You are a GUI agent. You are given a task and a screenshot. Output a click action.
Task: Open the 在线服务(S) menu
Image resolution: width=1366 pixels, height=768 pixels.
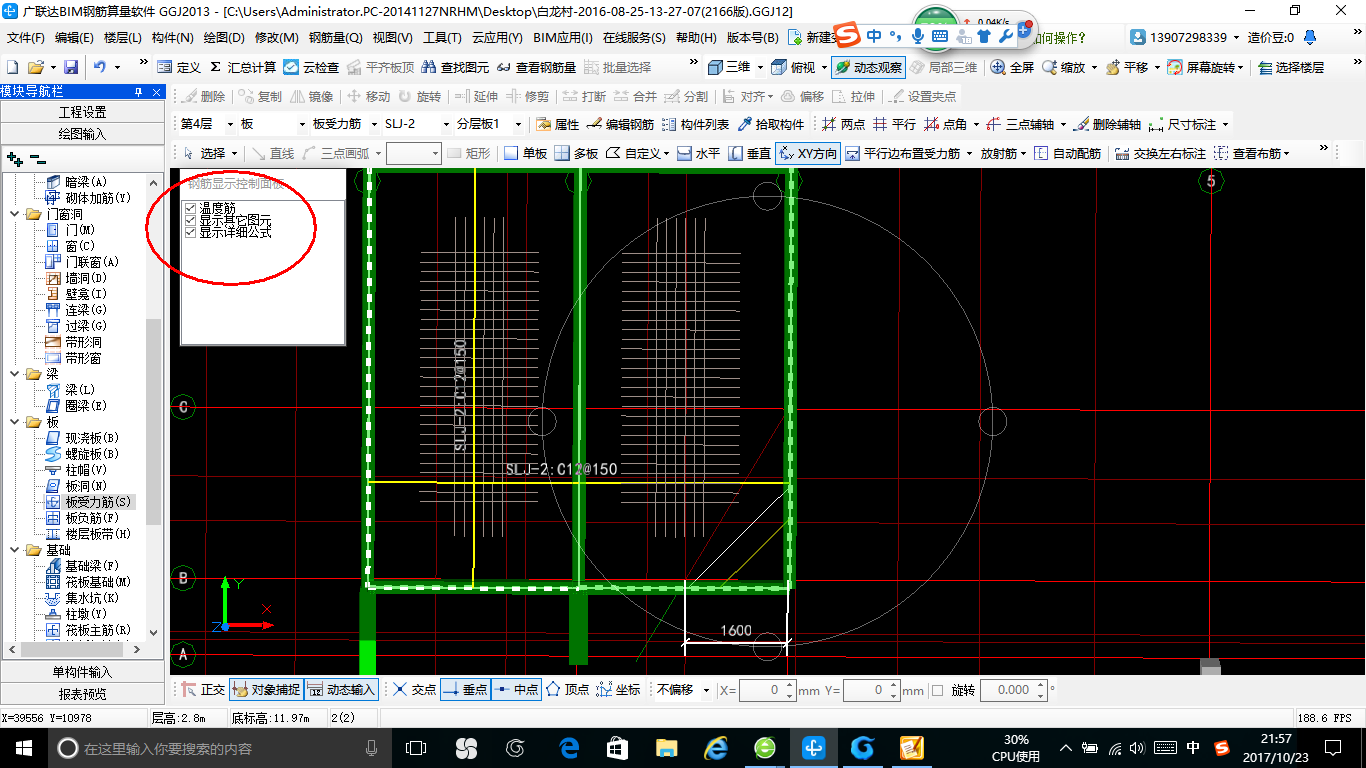pyautogui.click(x=634, y=38)
